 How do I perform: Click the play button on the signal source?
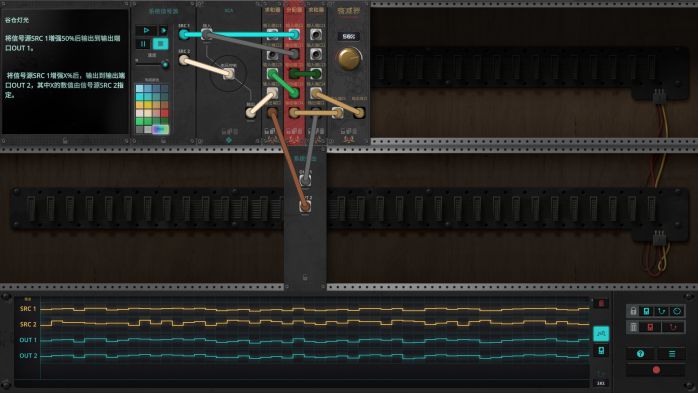tap(146, 31)
